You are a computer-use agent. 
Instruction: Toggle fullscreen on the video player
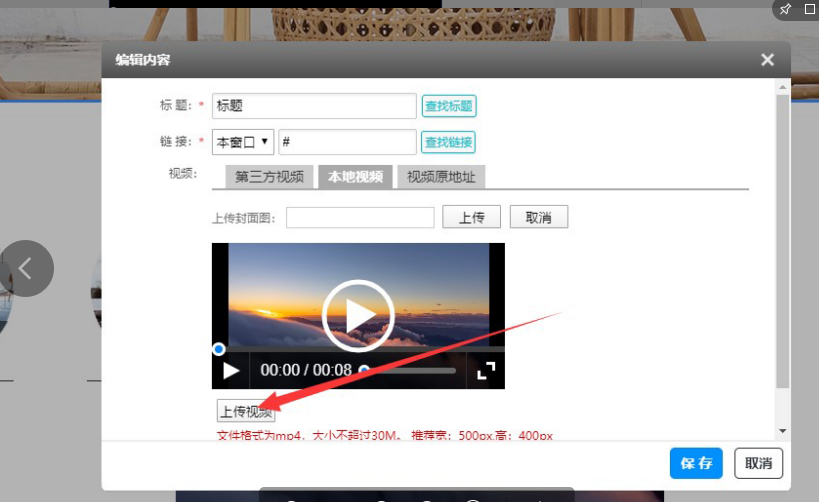486,370
